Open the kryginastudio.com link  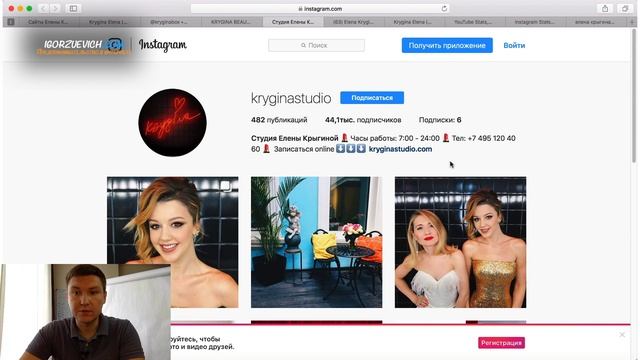400,149
